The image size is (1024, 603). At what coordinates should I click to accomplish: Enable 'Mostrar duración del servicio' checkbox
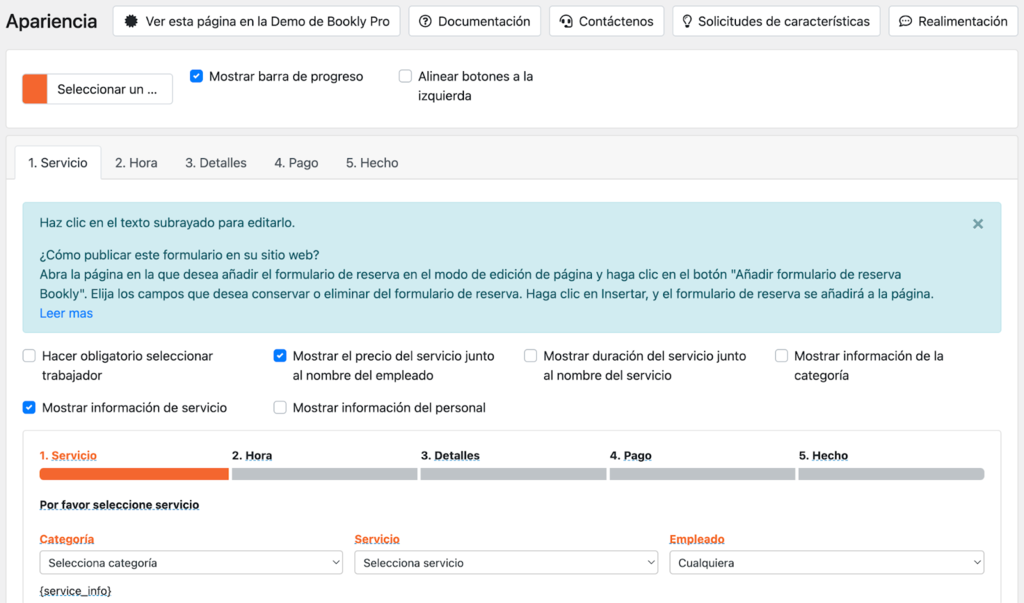point(530,355)
